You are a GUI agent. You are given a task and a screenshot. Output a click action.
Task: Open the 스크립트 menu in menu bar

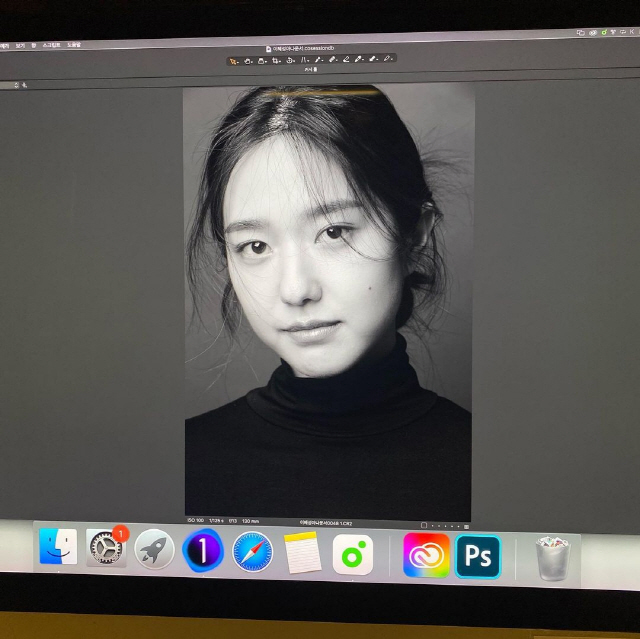point(50,45)
